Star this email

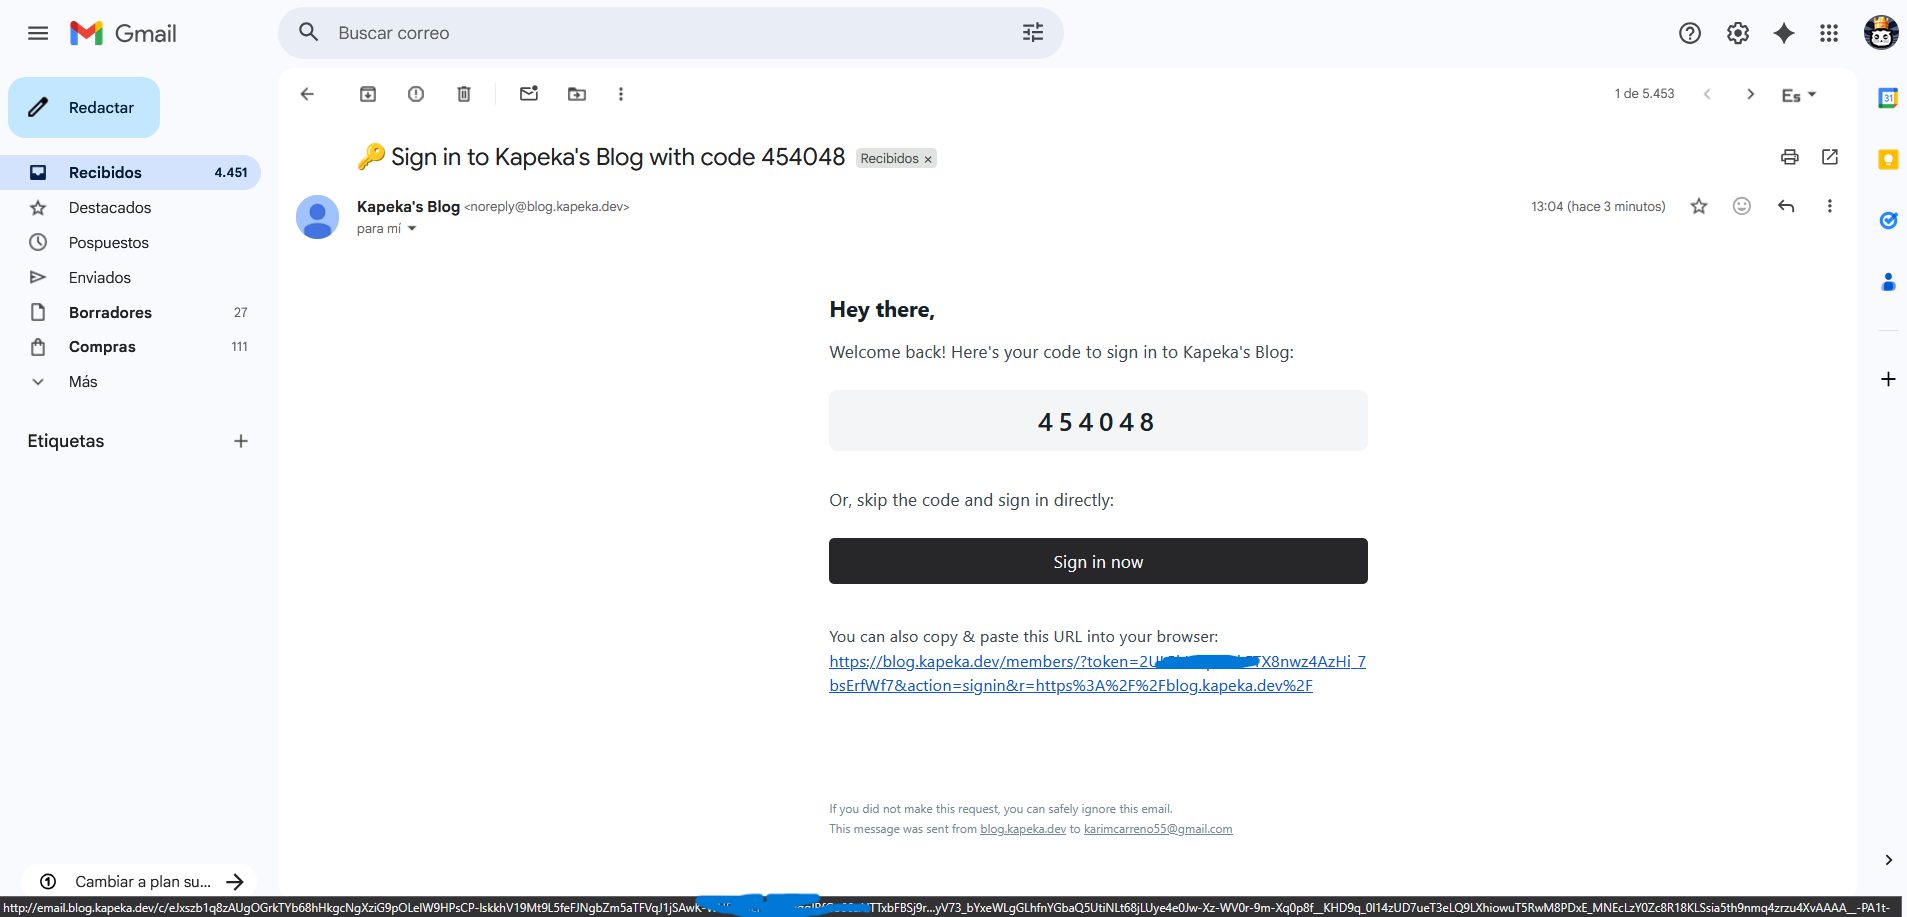tap(1699, 206)
